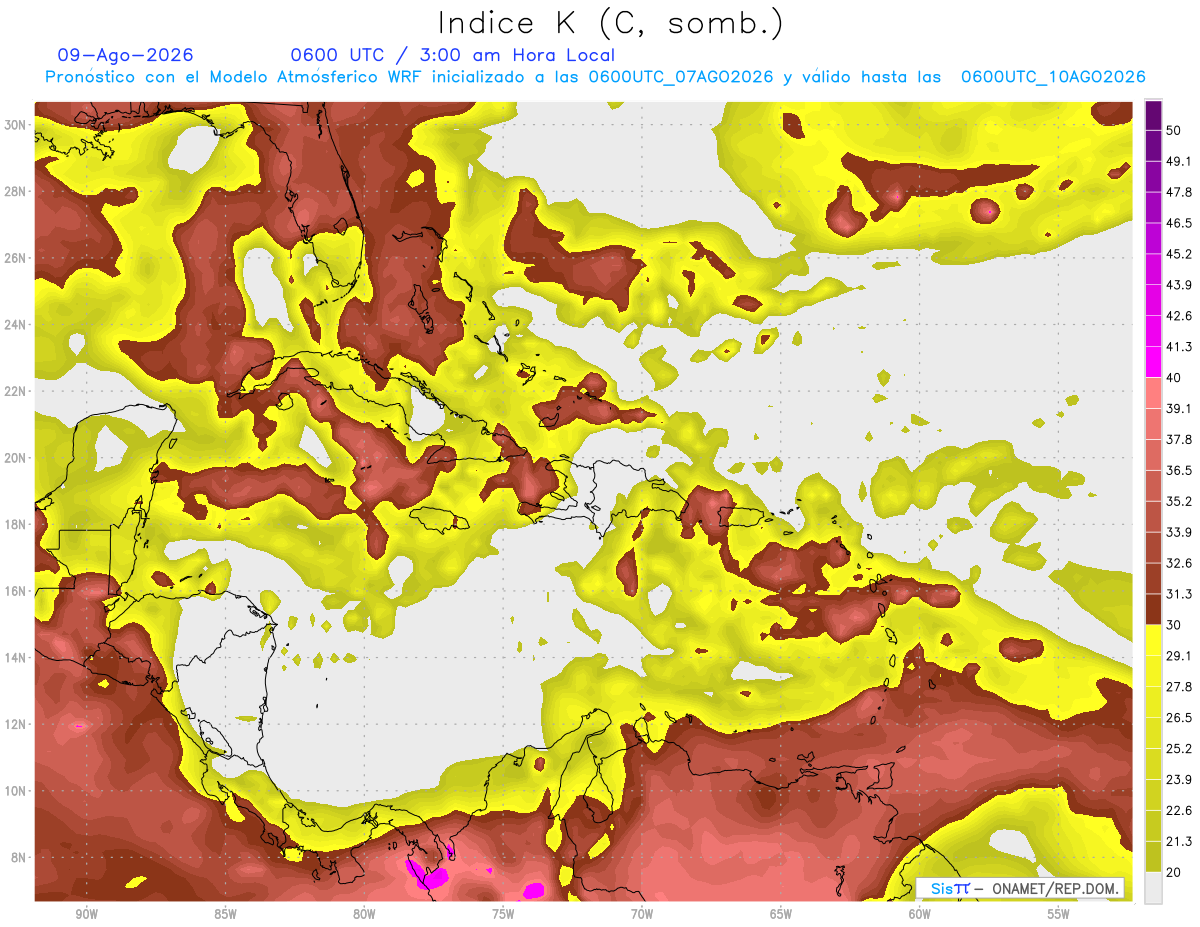Click the latitude label '14N'
The image size is (1200, 927).
tap(16, 658)
